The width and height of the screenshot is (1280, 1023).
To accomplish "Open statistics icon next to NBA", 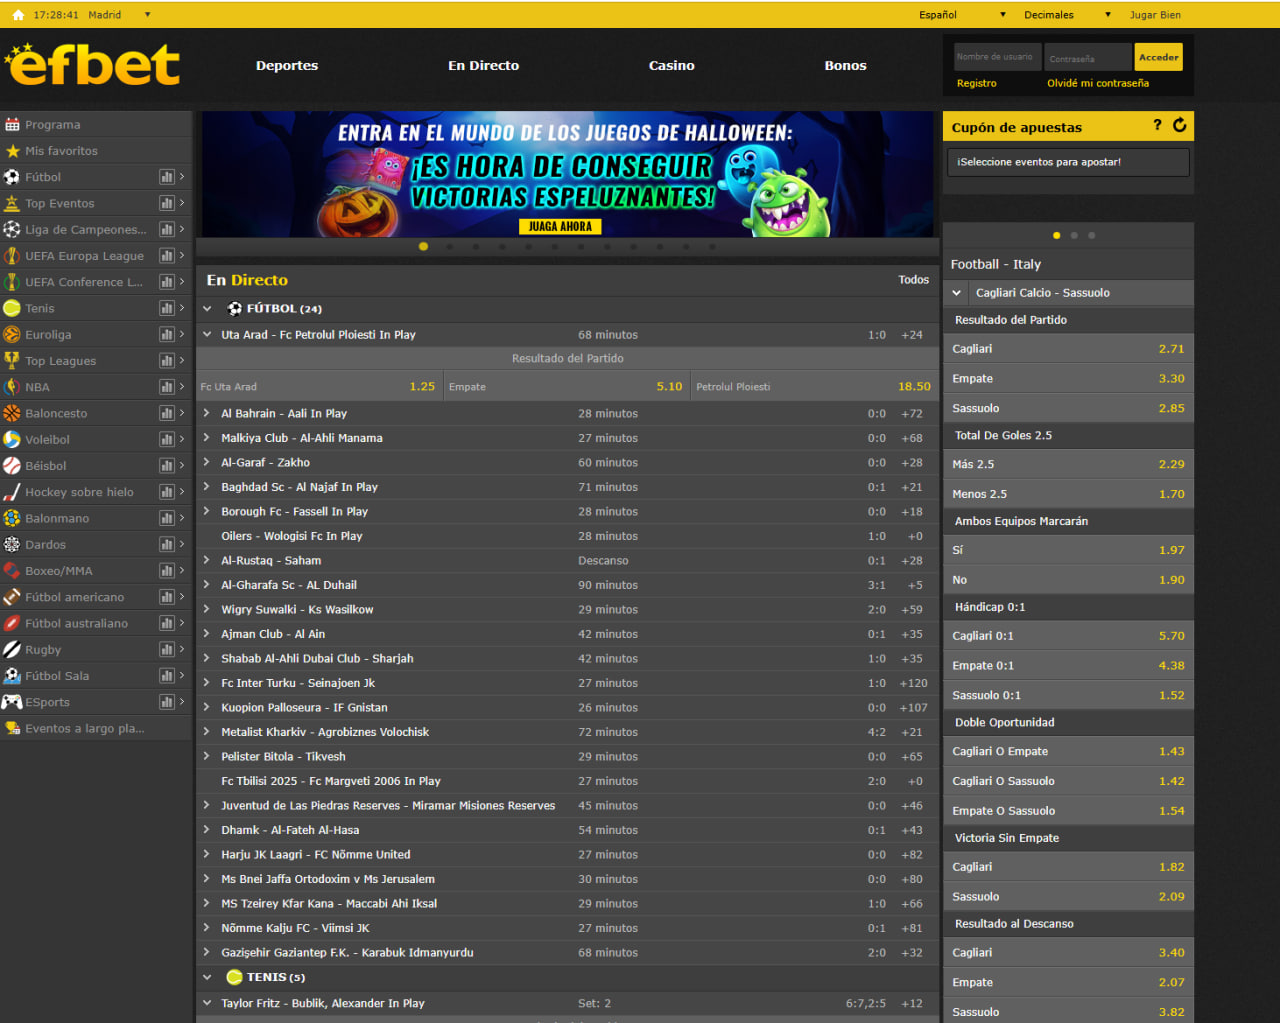I will (x=167, y=387).
